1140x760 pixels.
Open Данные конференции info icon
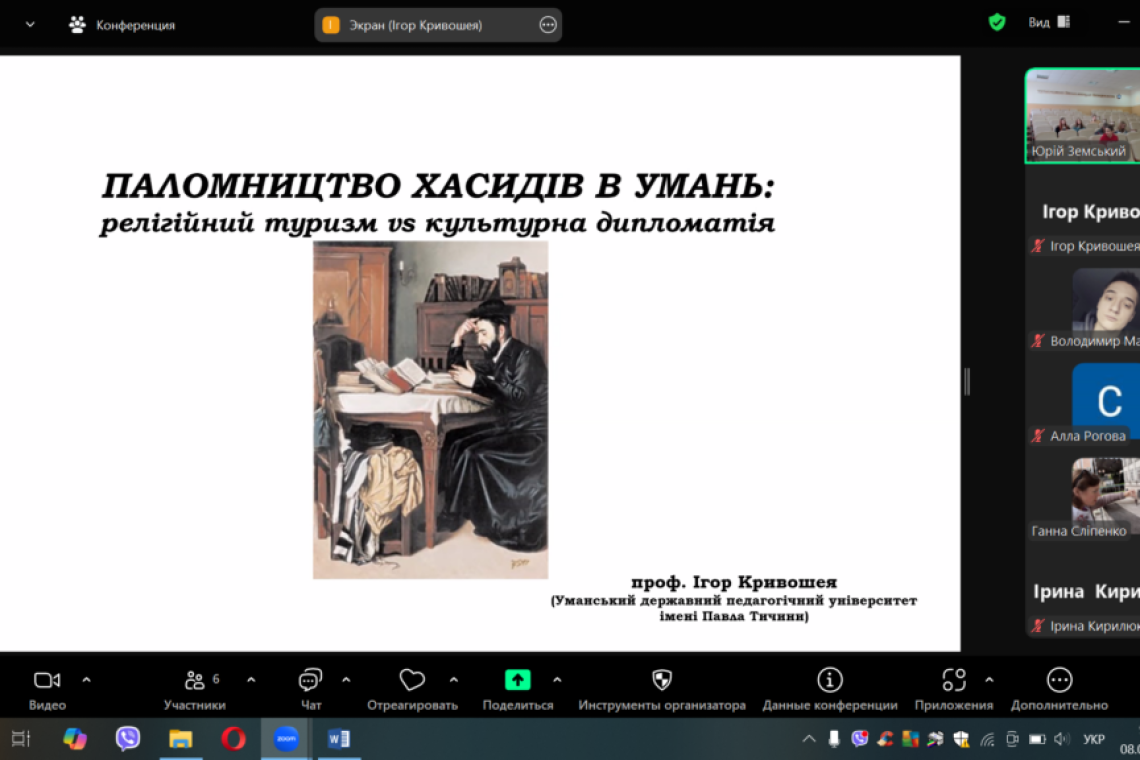[830, 680]
